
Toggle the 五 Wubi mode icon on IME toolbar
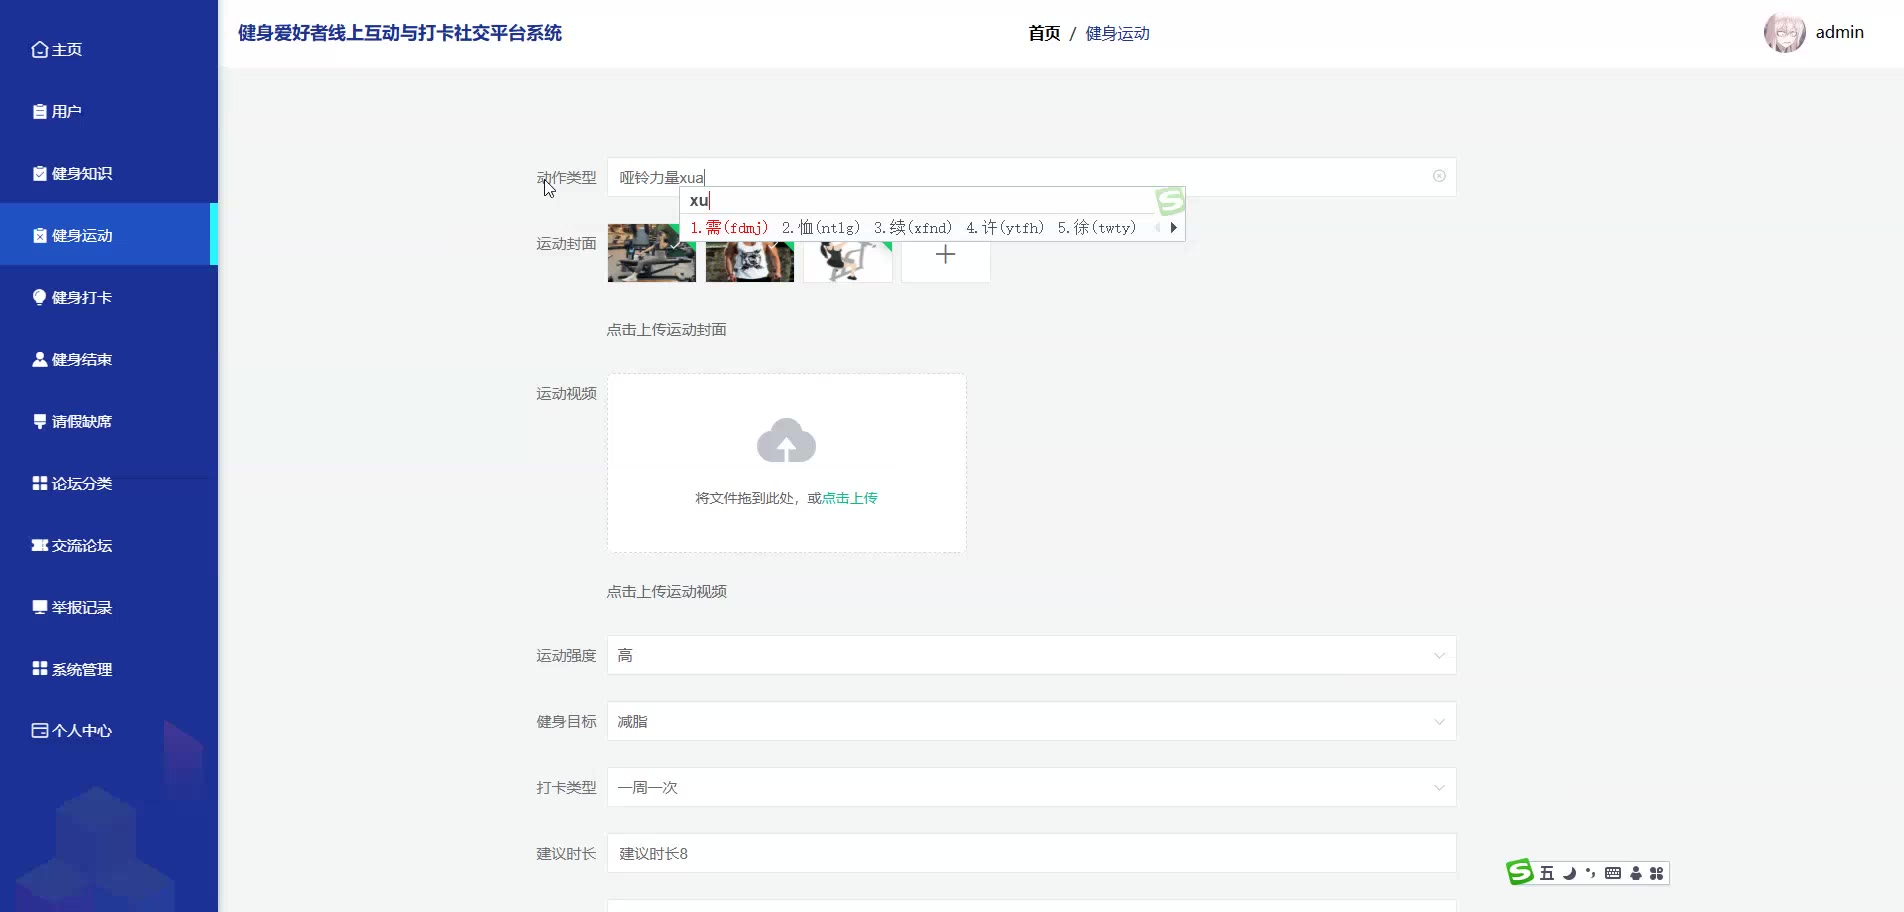(1547, 873)
